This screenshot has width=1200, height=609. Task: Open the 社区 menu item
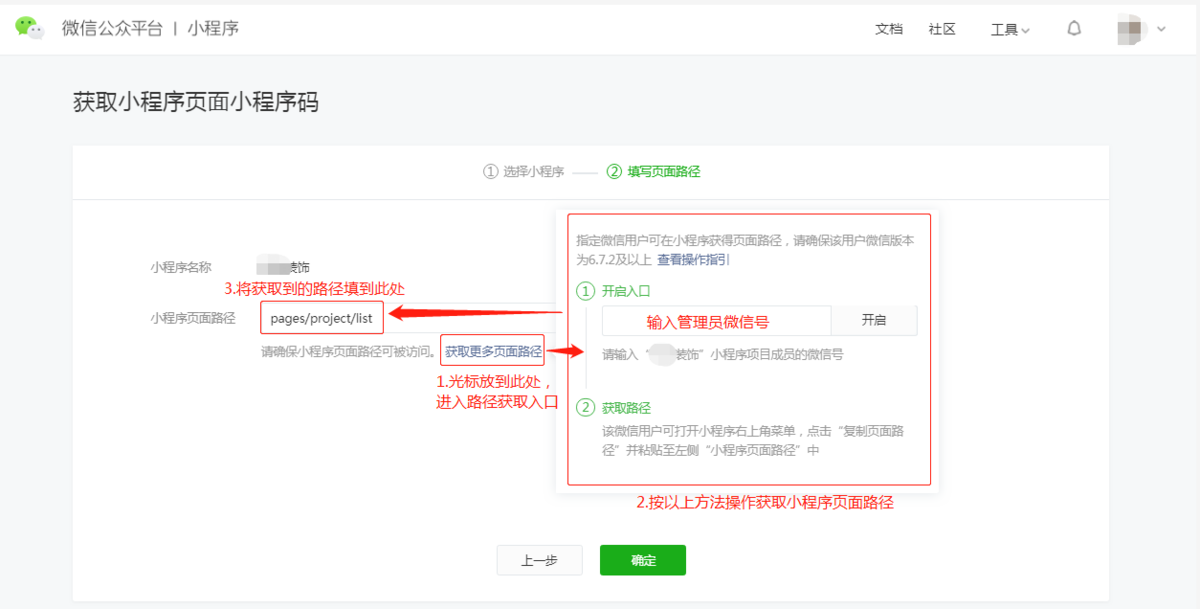point(942,29)
